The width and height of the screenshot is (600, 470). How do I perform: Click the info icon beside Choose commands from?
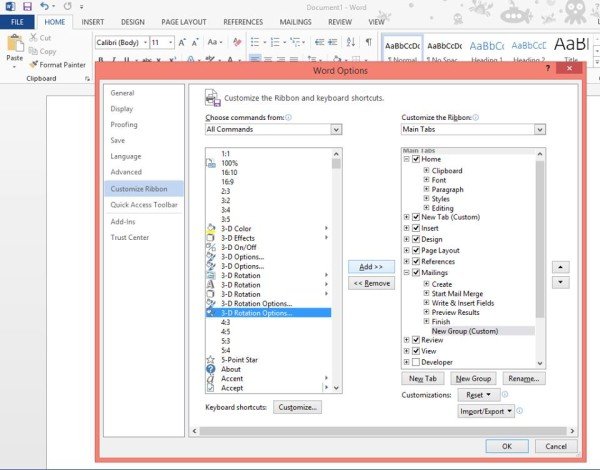[x=288, y=118]
